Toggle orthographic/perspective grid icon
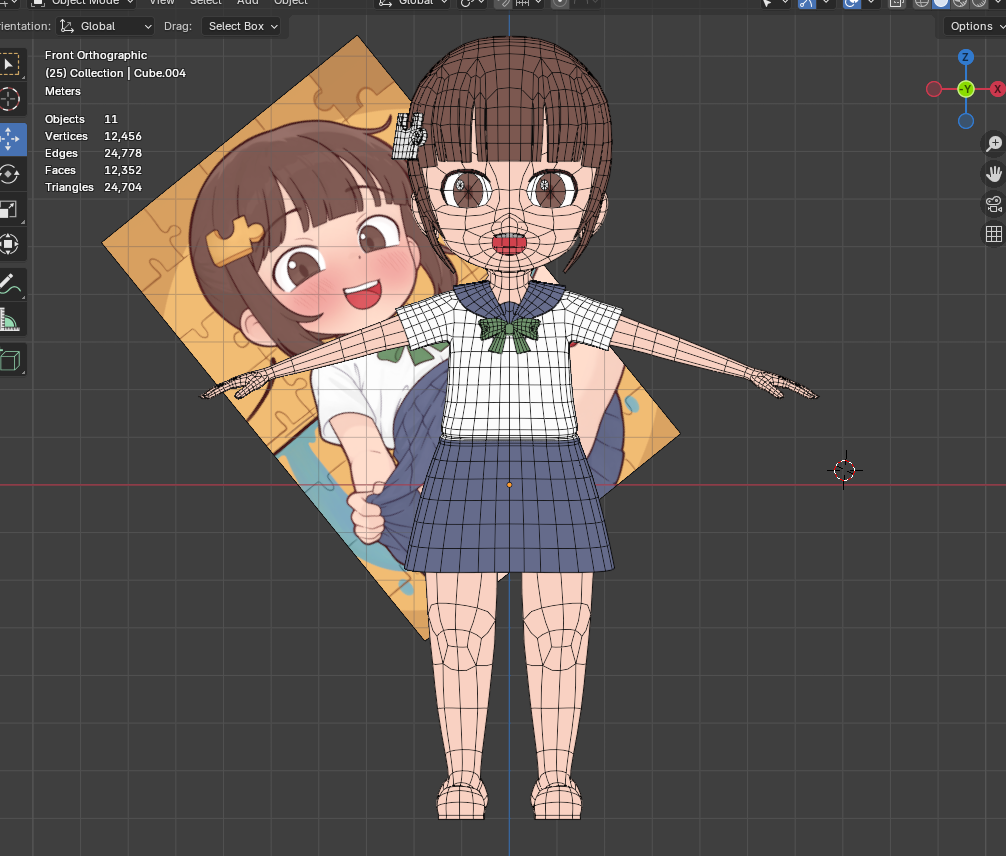This screenshot has width=1006, height=856. pyautogui.click(x=994, y=234)
